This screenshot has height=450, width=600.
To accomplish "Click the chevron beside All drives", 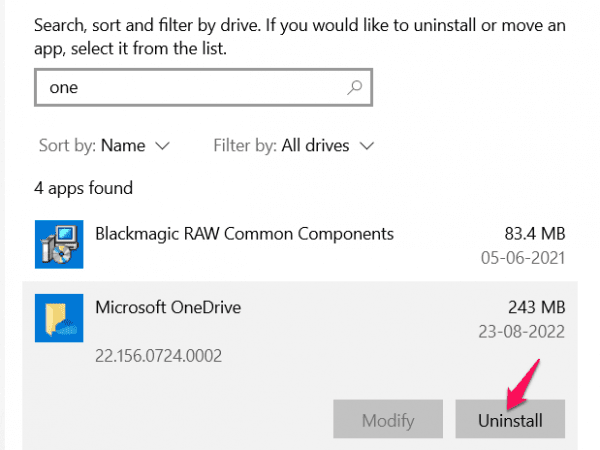I will (x=366, y=146).
